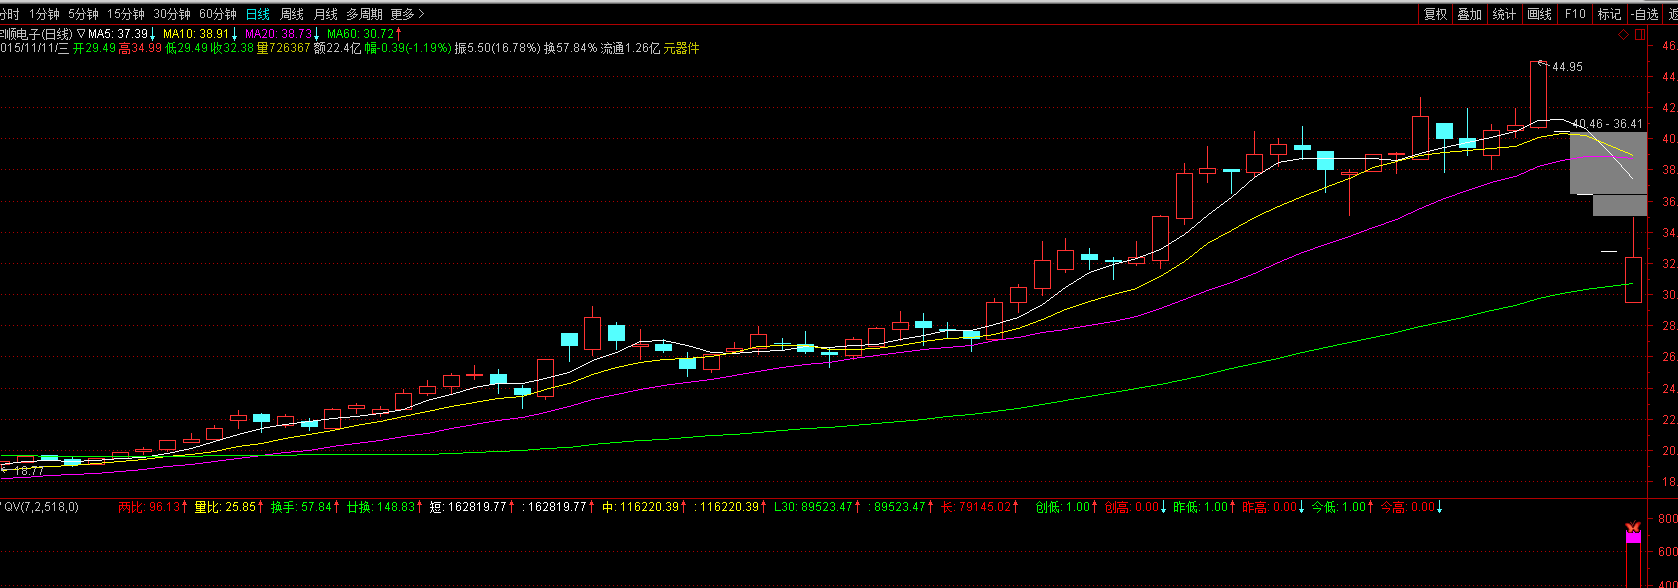Open the triangle dropdown beside stock name
Image resolution: width=1678 pixels, height=588 pixels.
[81, 34]
